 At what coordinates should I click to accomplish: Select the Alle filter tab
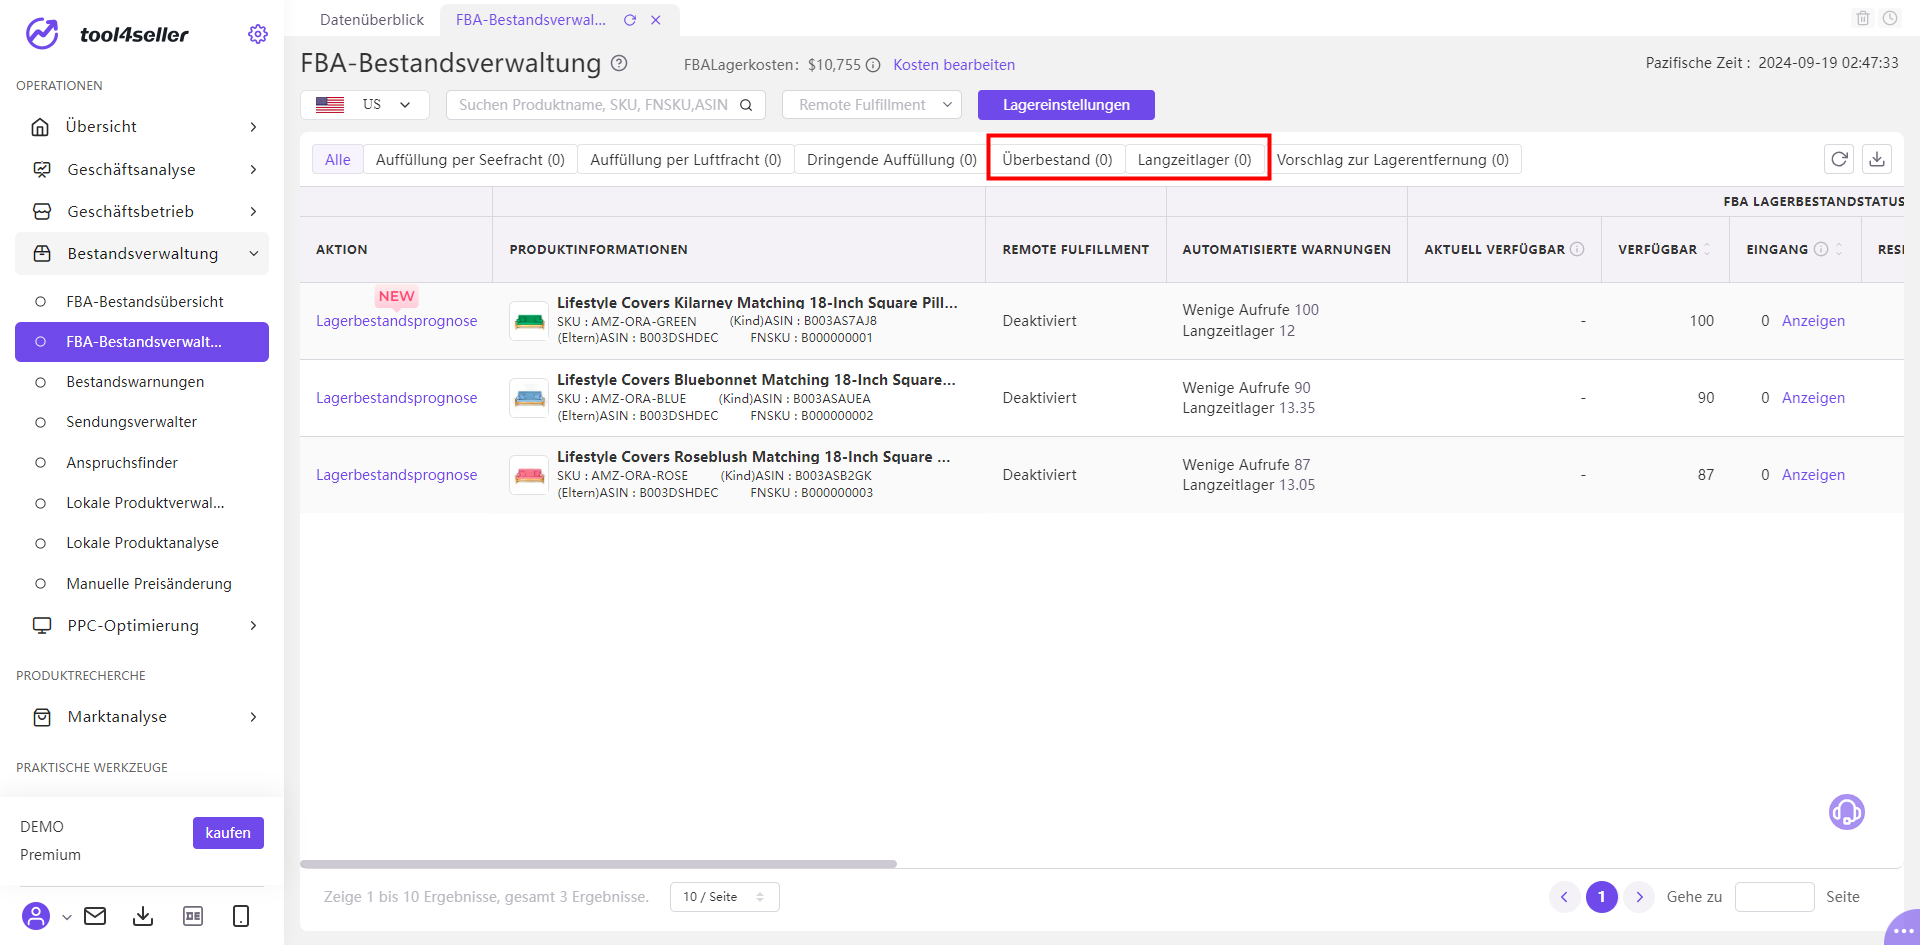click(338, 160)
